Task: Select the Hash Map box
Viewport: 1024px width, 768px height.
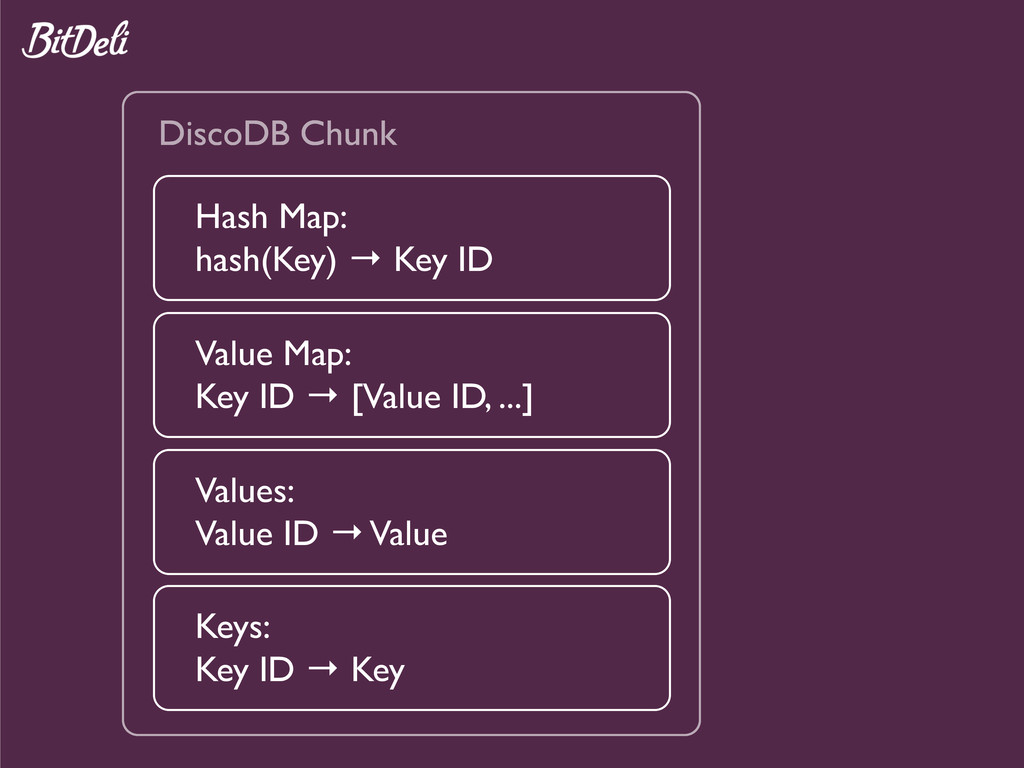Action: pyautogui.click(x=411, y=238)
